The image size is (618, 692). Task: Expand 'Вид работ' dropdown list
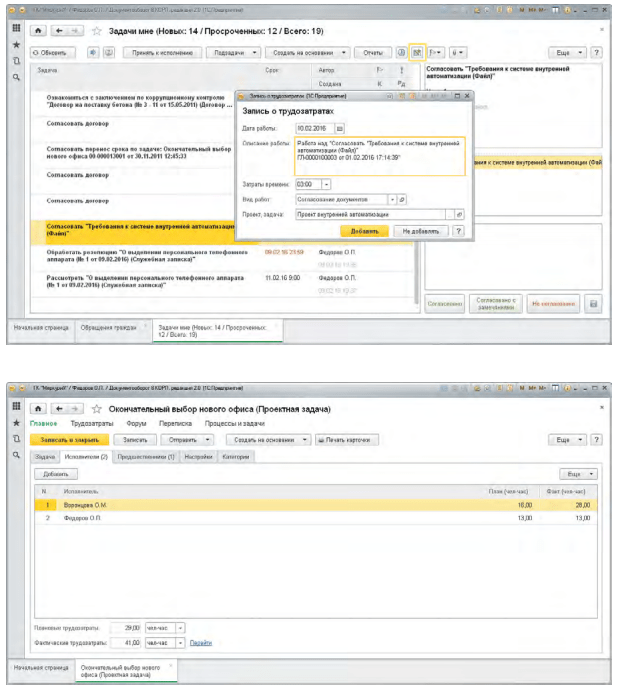click(392, 199)
